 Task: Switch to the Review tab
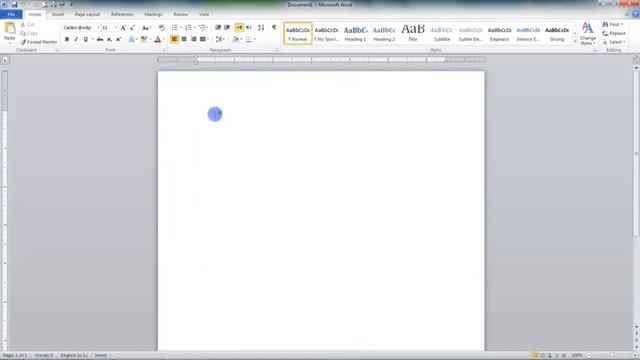point(180,14)
